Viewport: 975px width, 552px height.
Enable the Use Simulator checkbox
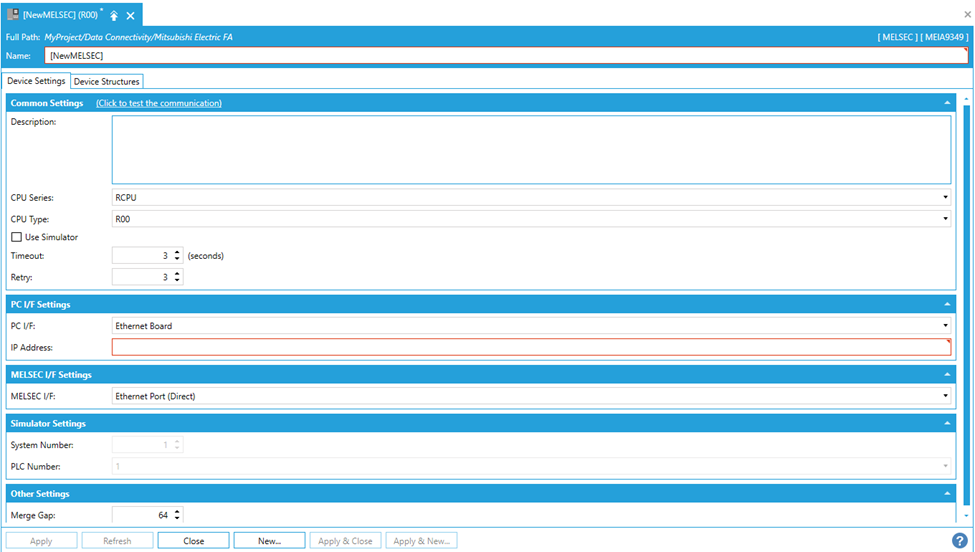point(17,237)
